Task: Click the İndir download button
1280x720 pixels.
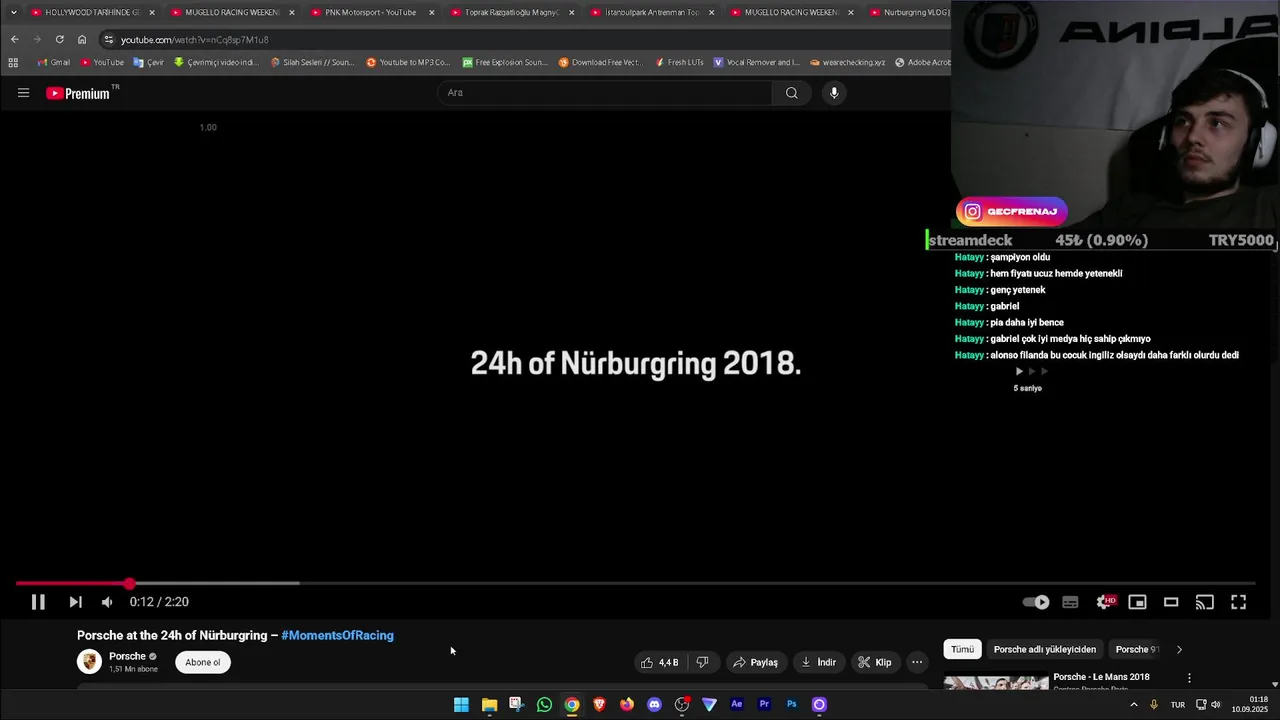Action: [x=818, y=662]
